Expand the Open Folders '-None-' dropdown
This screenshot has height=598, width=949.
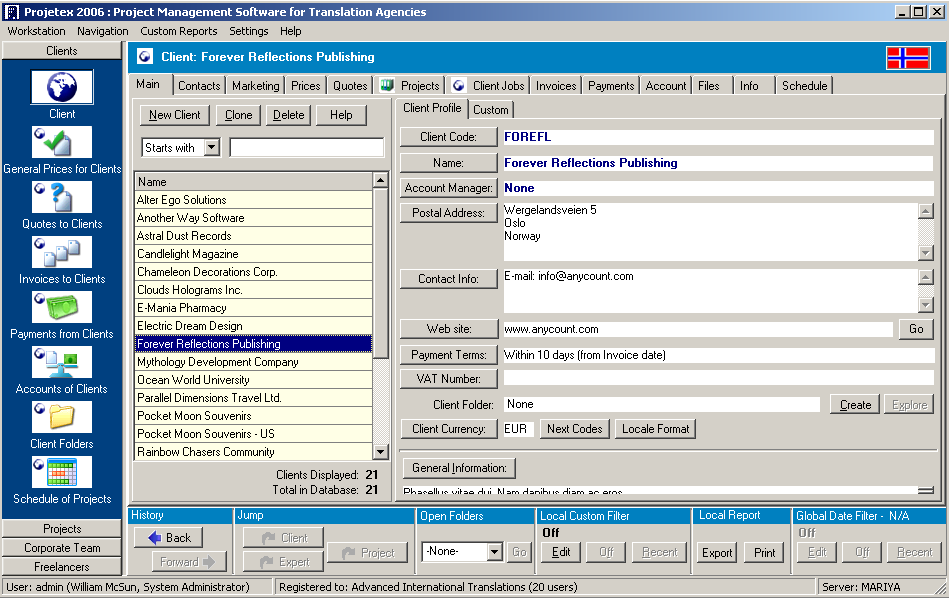(494, 552)
